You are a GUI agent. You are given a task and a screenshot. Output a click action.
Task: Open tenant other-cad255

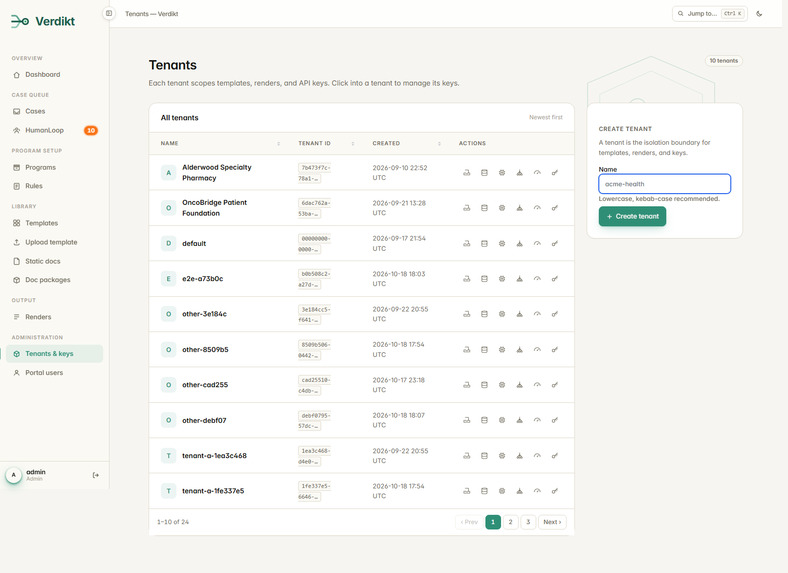point(205,385)
